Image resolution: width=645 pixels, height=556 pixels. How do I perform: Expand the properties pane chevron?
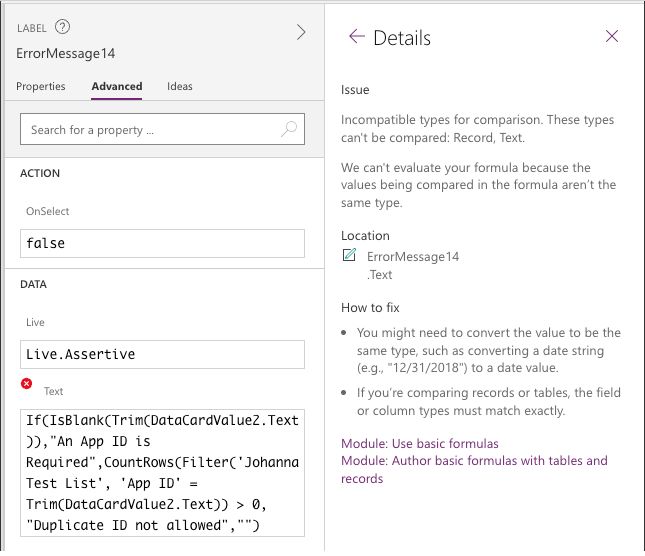tap(301, 32)
